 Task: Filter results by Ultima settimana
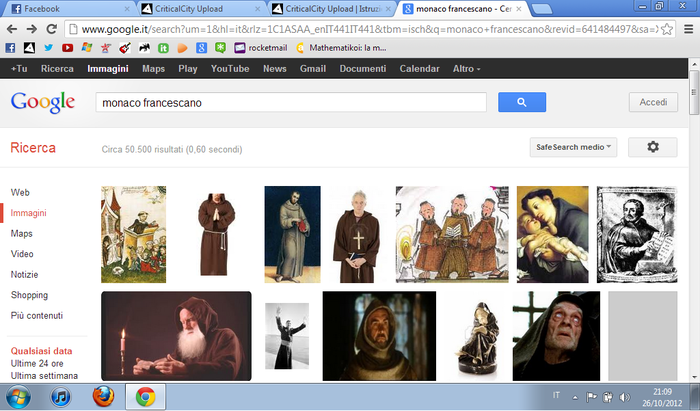click(44, 376)
